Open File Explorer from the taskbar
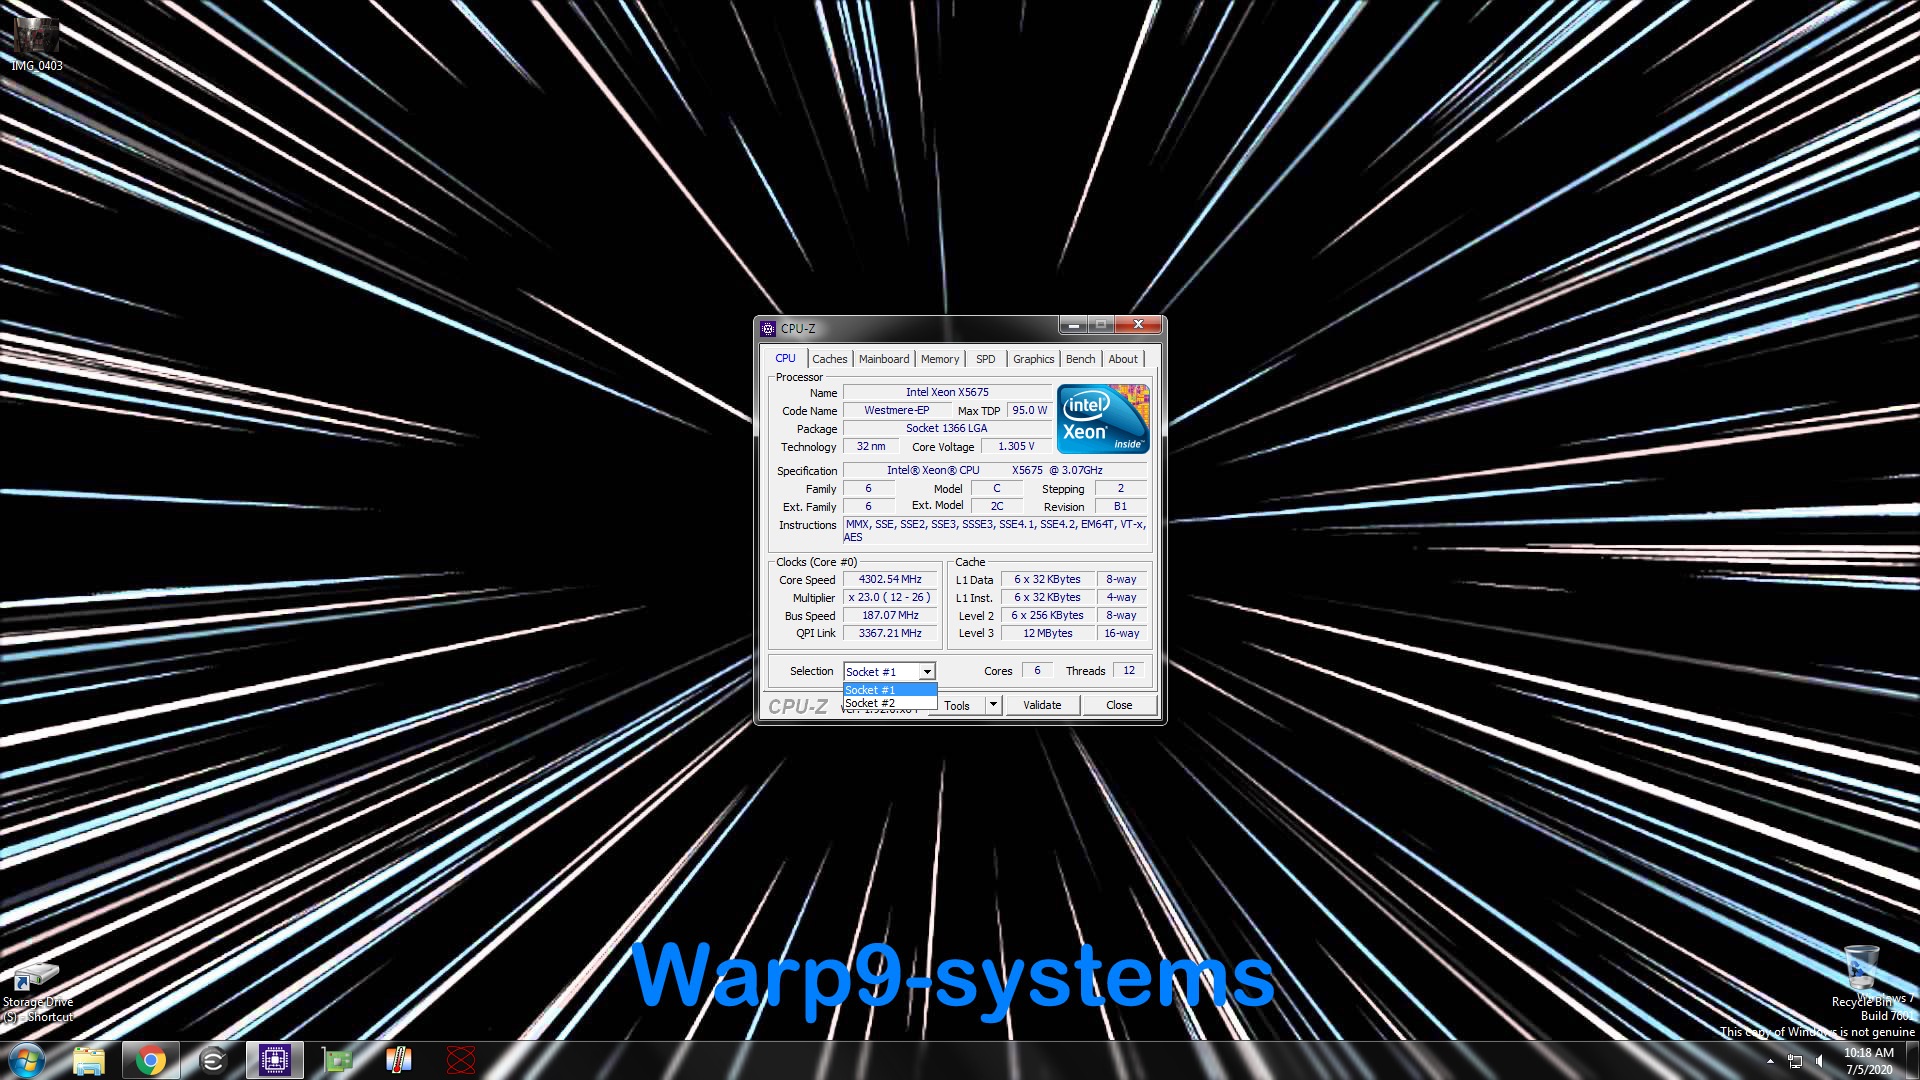 click(x=88, y=1060)
